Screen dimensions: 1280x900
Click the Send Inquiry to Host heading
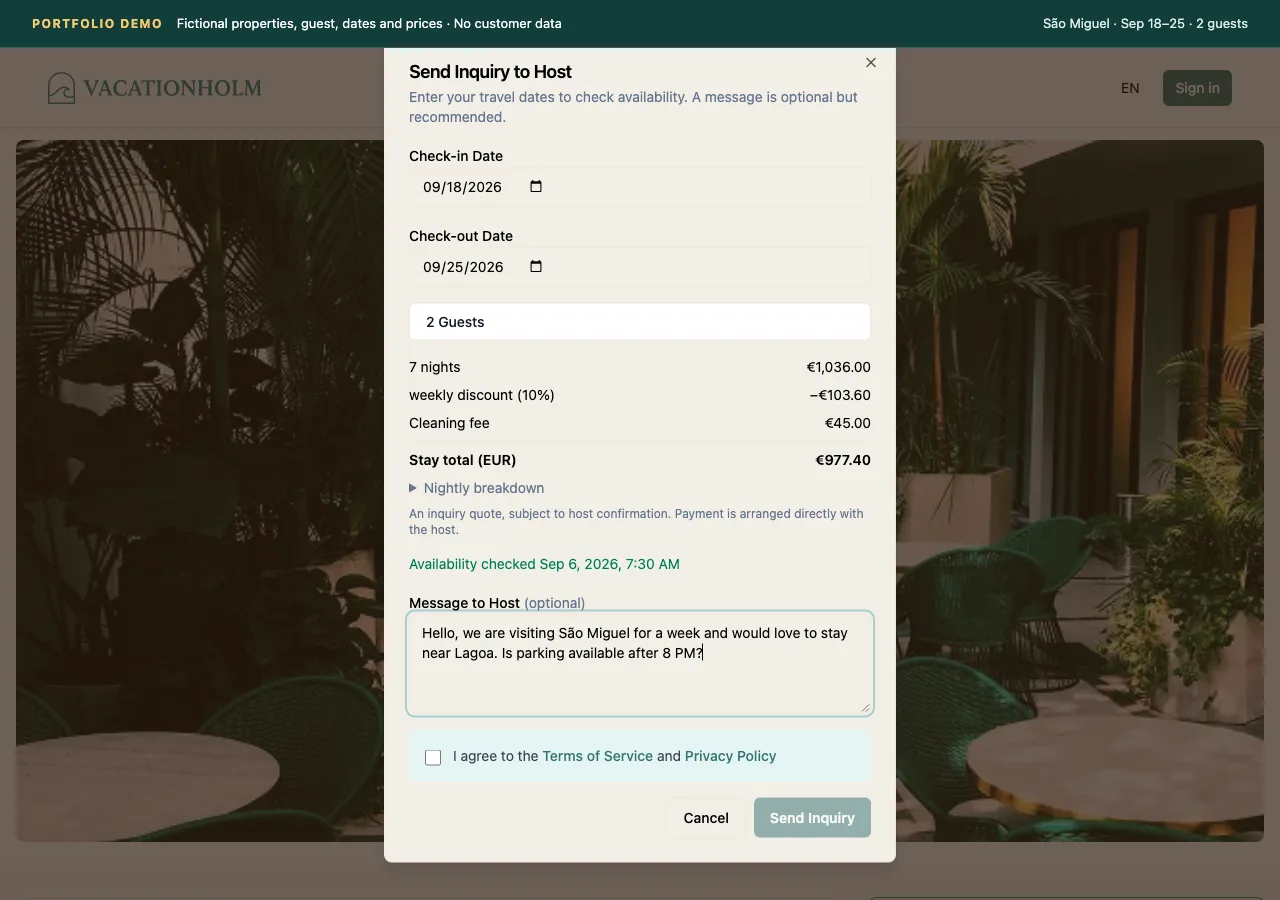click(490, 72)
